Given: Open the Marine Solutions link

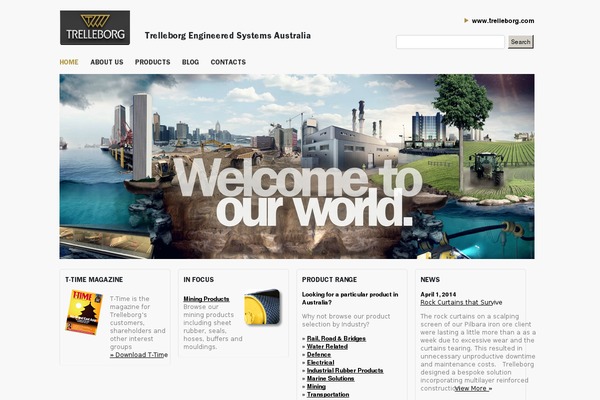Looking at the screenshot, I should [x=330, y=379].
